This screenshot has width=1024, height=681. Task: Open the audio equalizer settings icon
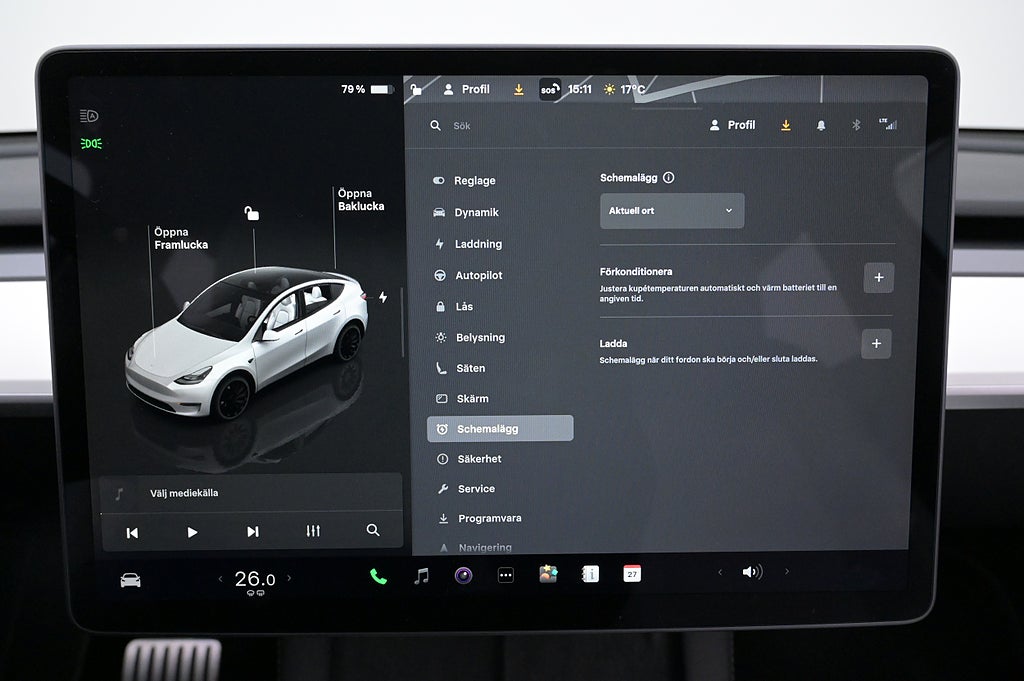[x=313, y=531]
